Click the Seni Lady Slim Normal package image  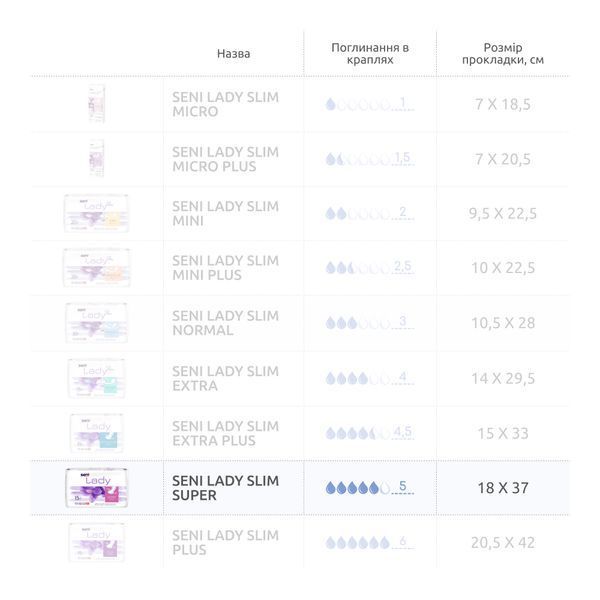[x=96, y=323]
